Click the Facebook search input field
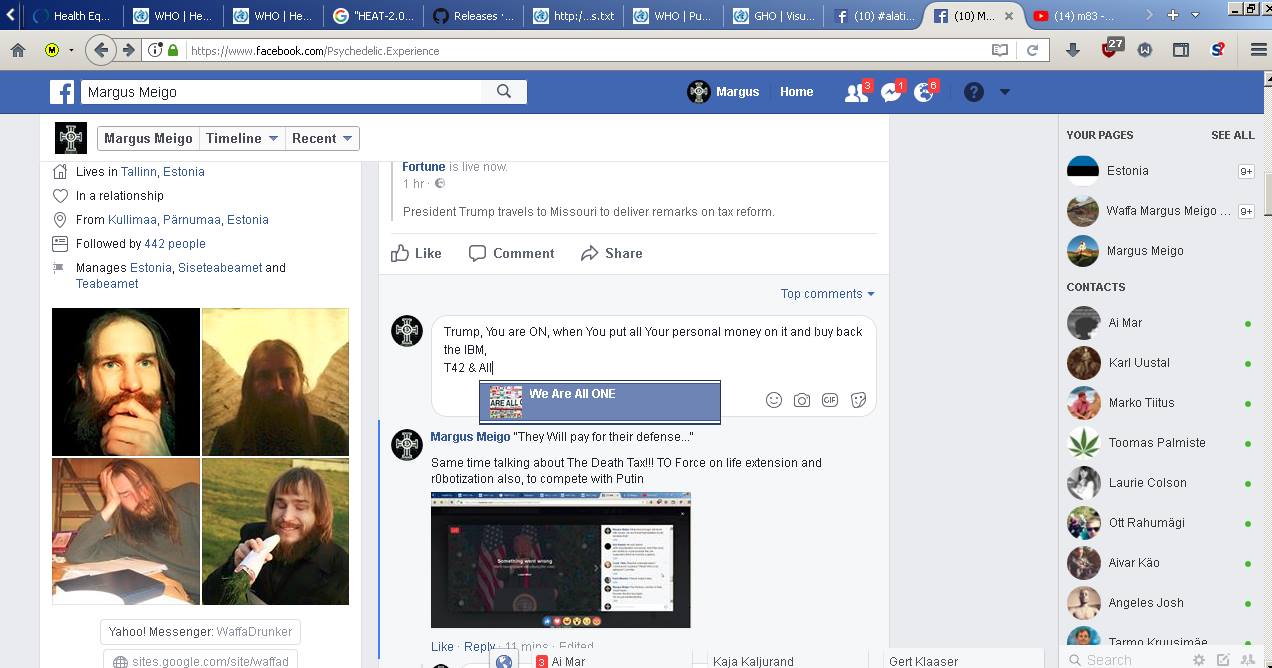 (280, 92)
